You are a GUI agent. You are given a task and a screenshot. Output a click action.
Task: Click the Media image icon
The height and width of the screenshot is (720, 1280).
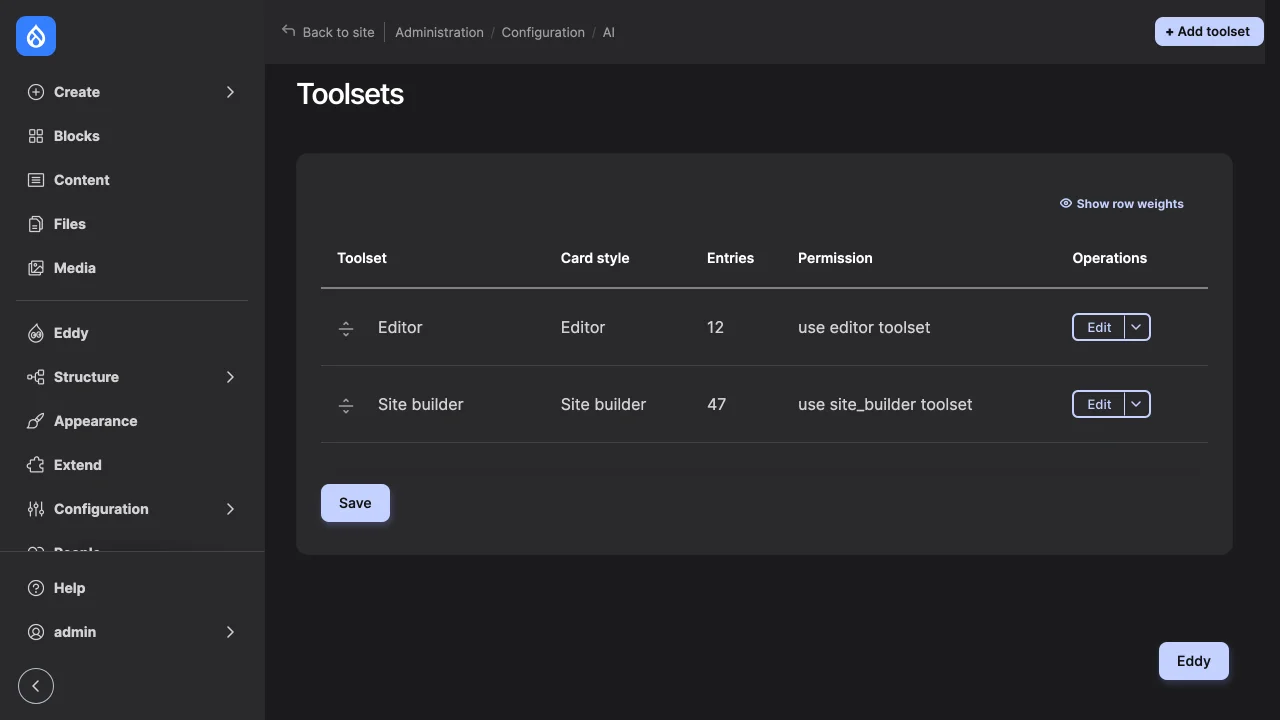(36, 268)
